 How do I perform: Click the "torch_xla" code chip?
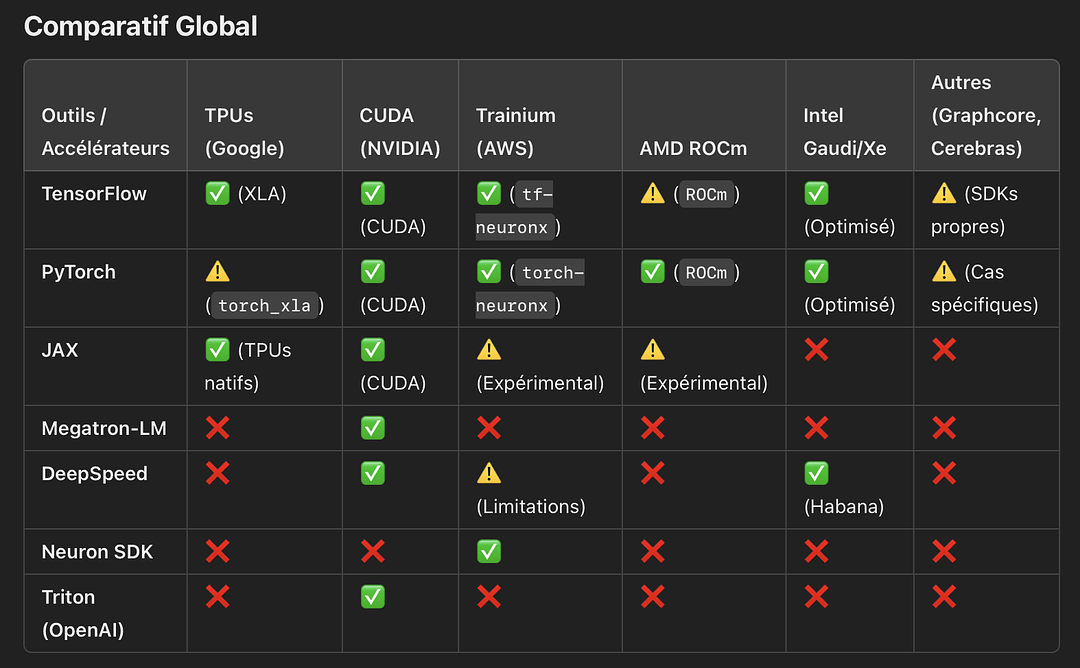264,305
